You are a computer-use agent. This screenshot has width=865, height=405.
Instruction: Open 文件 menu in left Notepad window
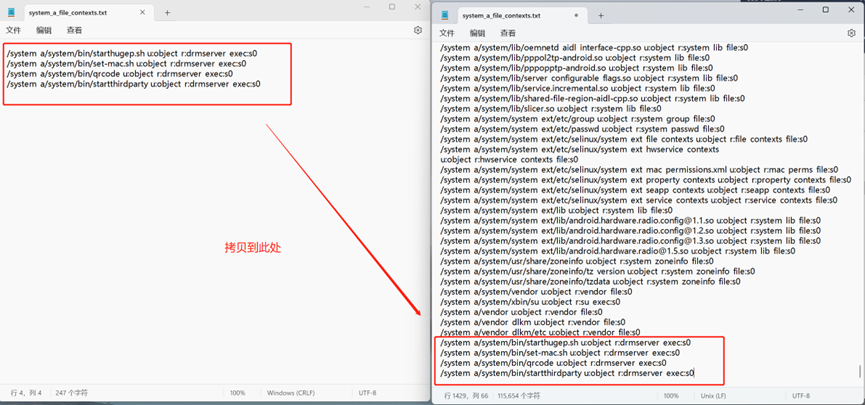pos(14,31)
